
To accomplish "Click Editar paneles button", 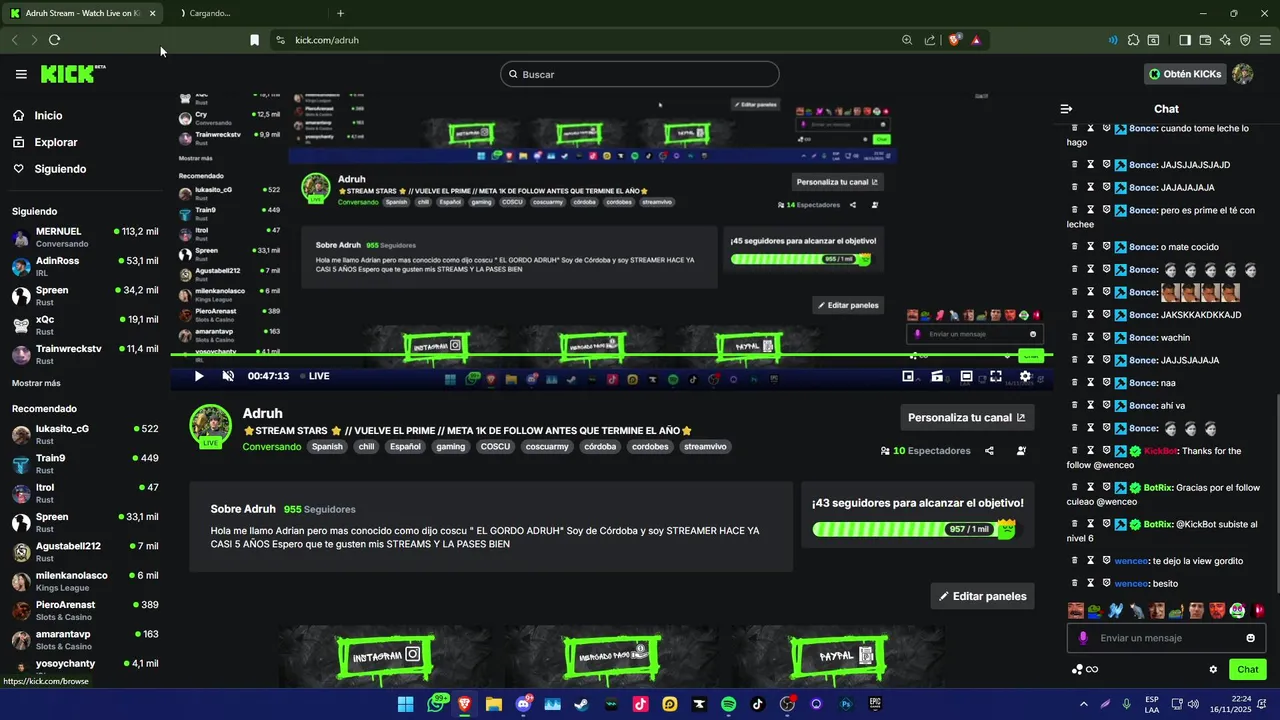I will [982, 596].
